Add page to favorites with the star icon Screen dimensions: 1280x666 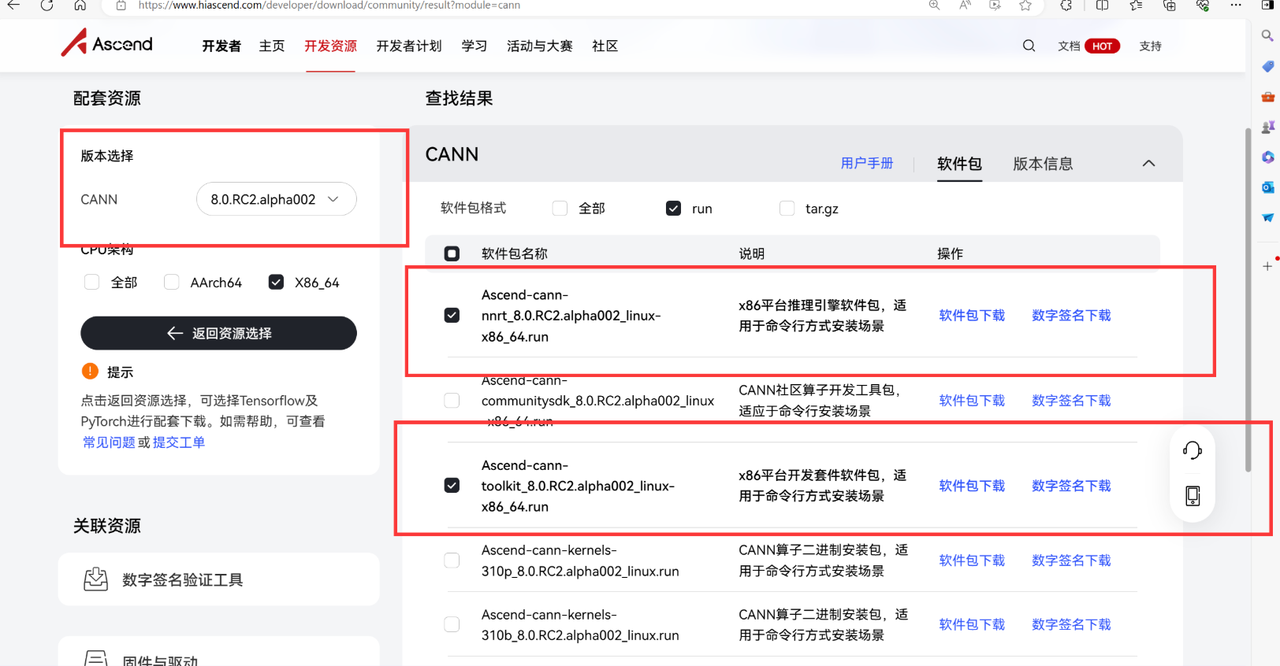click(1025, 5)
